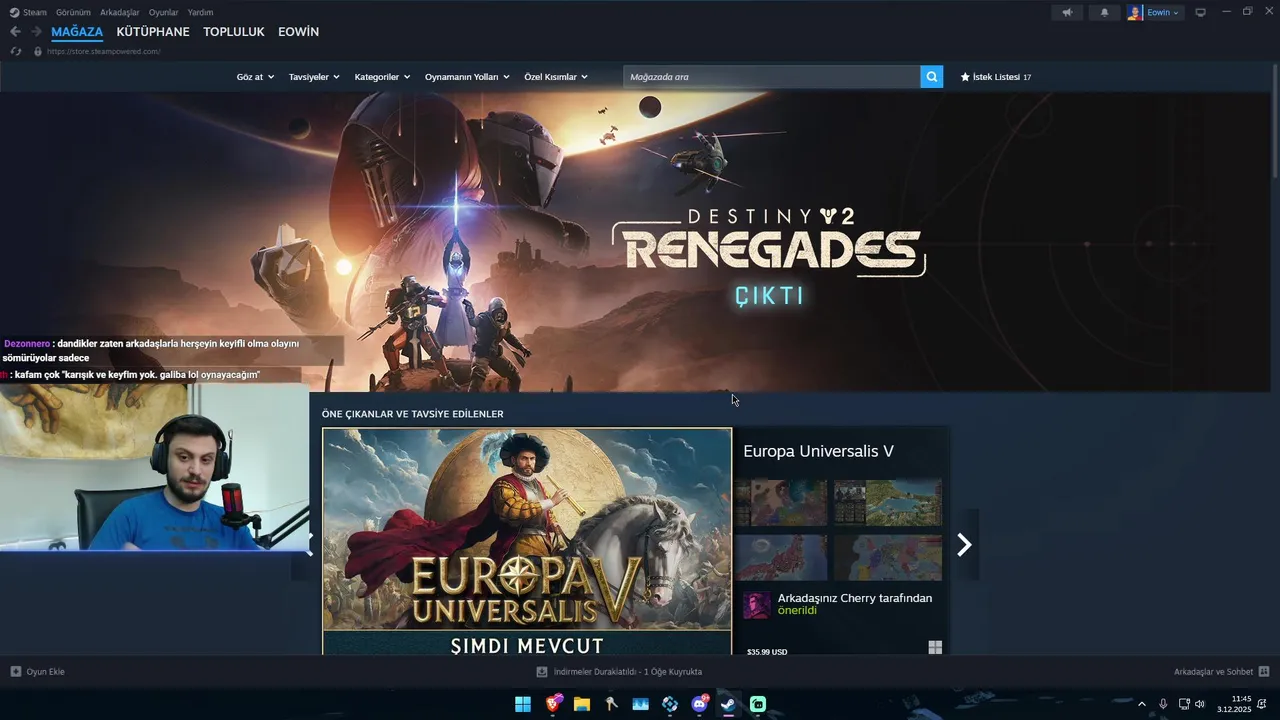Open the Arkadaşlar menu
The image size is (1280, 720).
point(120,12)
